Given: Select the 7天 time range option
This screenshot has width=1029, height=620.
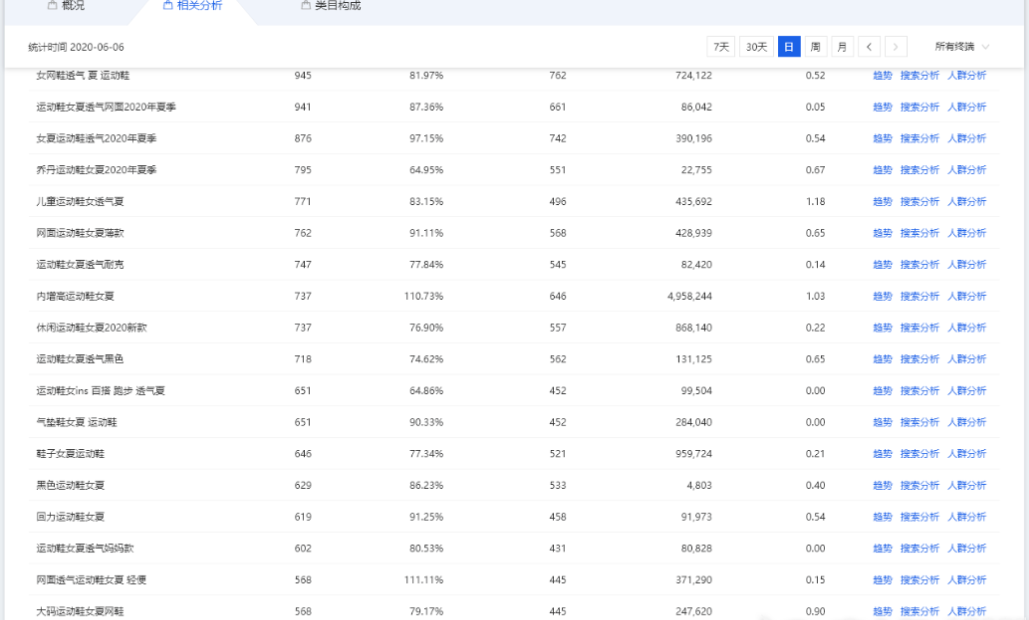Looking at the screenshot, I should coord(720,47).
